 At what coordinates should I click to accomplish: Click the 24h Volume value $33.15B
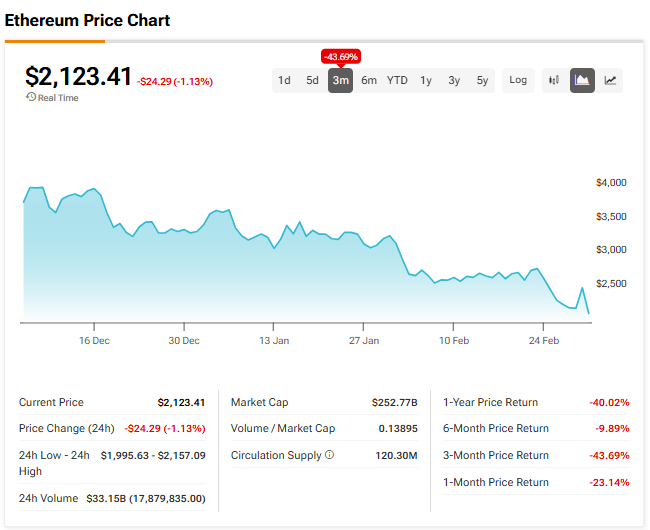(146, 498)
